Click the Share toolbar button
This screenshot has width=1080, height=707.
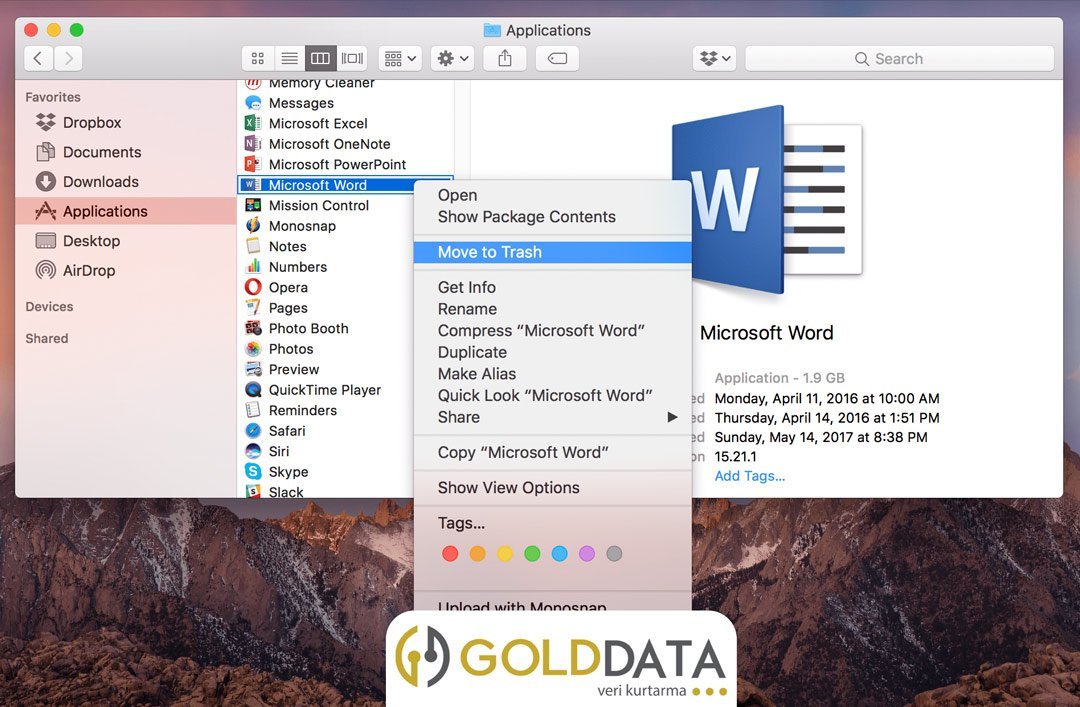[505, 59]
